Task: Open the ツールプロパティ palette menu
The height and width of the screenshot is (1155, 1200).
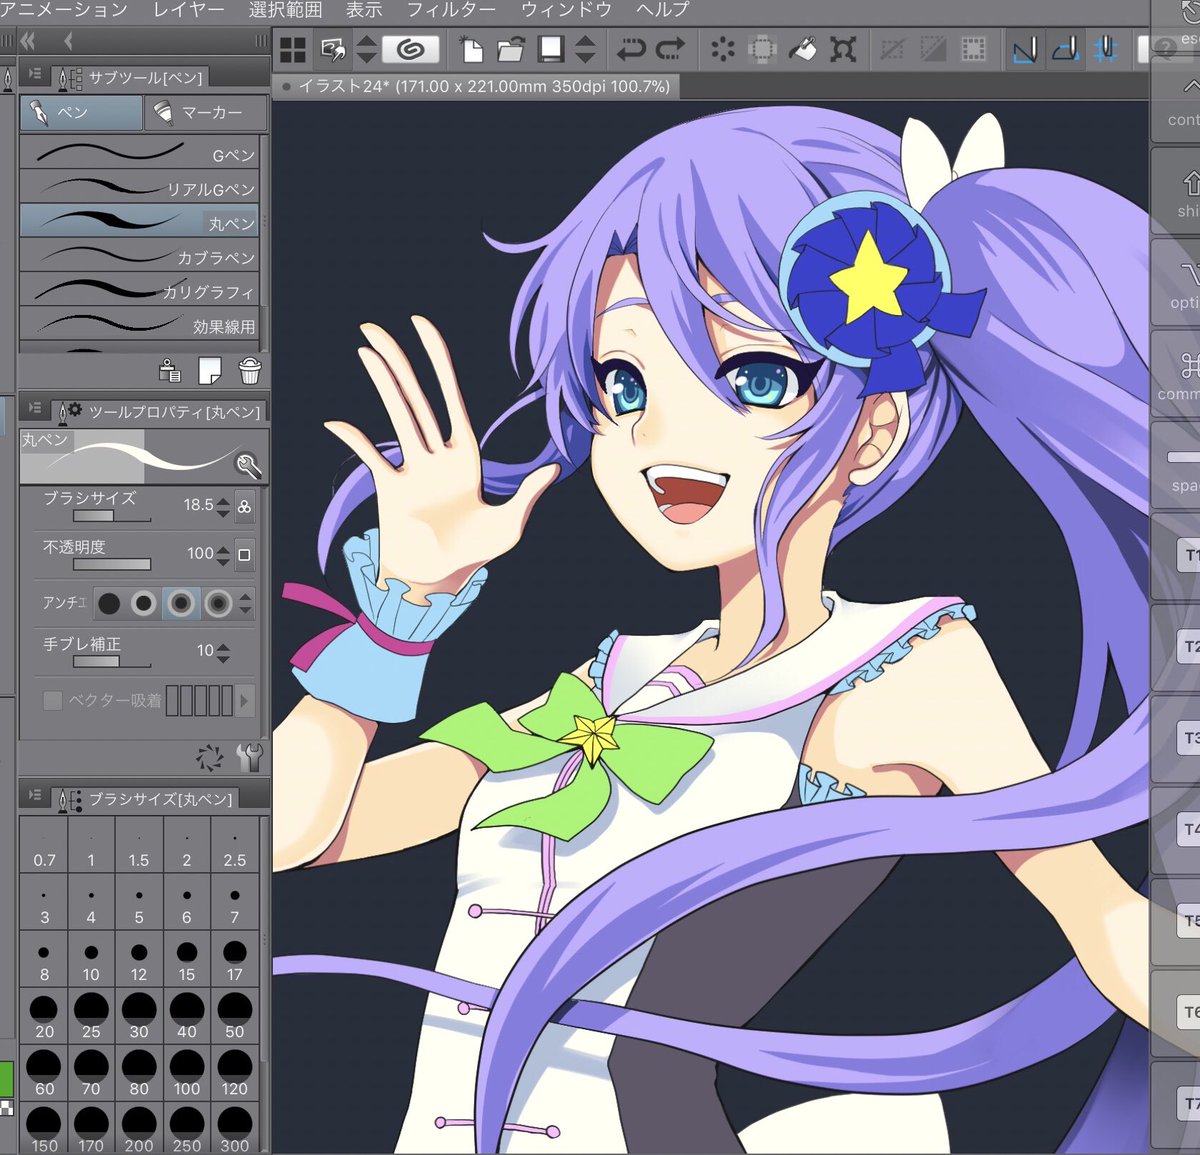Action: click(35, 409)
